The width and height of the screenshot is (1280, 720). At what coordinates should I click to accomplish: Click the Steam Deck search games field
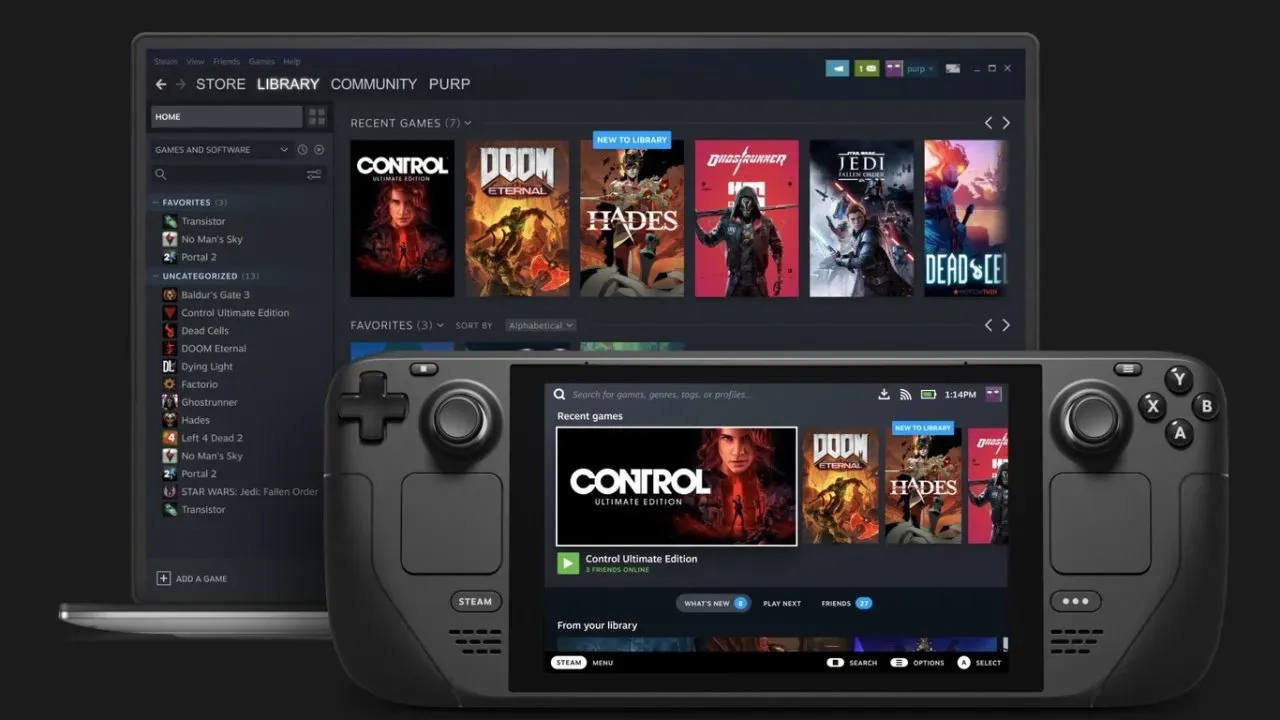[660, 394]
